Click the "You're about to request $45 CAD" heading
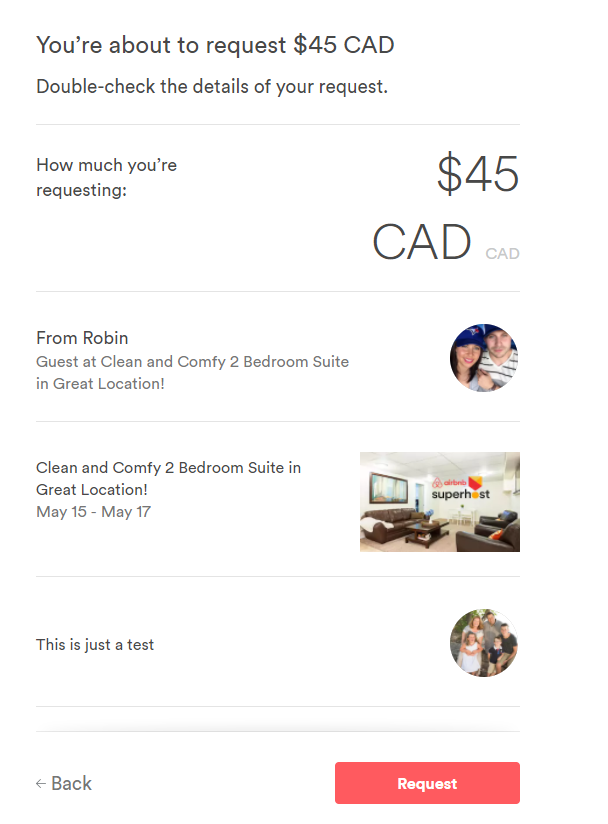The image size is (608, 824). coord(215,45)
